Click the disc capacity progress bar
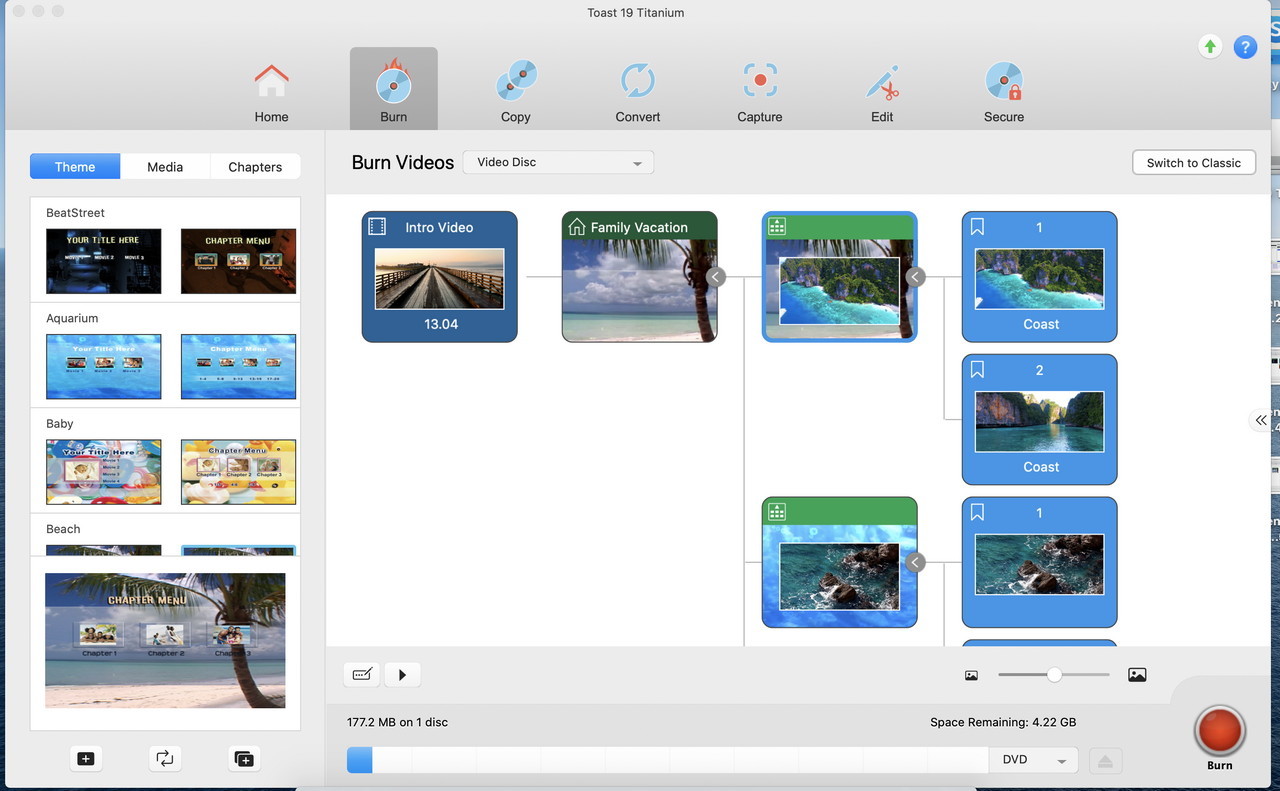Image resolution: width=1280 pixels, height=791 pixels. click(667, 760)
